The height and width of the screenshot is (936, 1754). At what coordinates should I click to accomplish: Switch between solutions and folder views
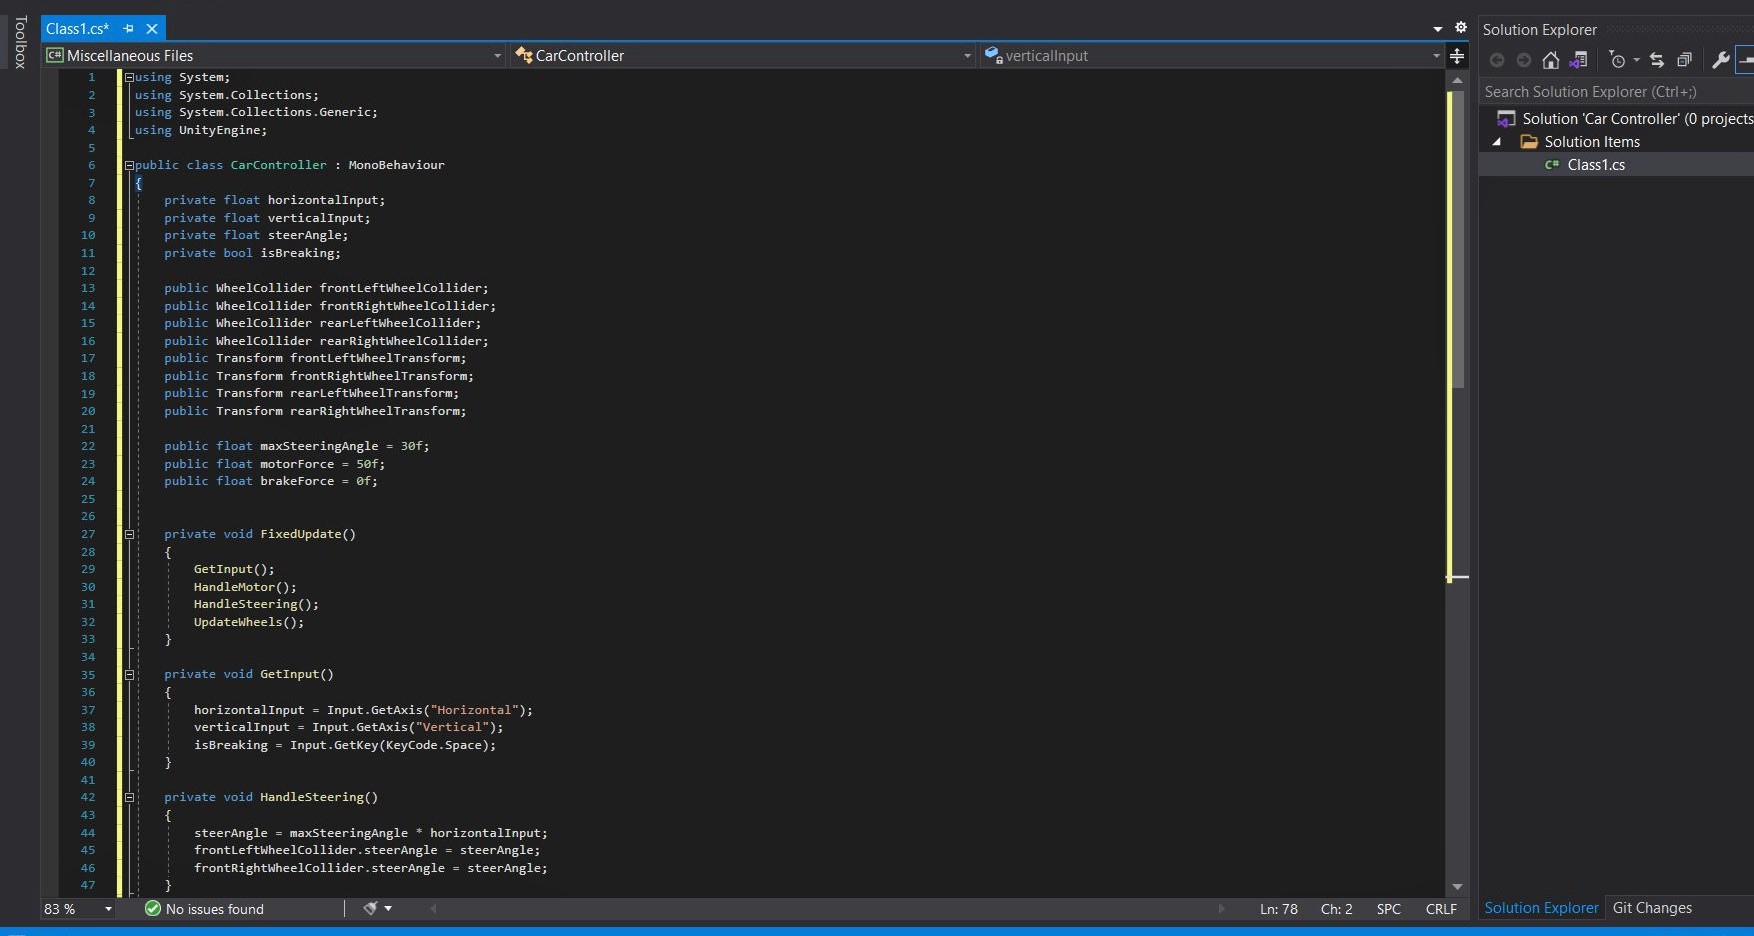coord(1578,60)
